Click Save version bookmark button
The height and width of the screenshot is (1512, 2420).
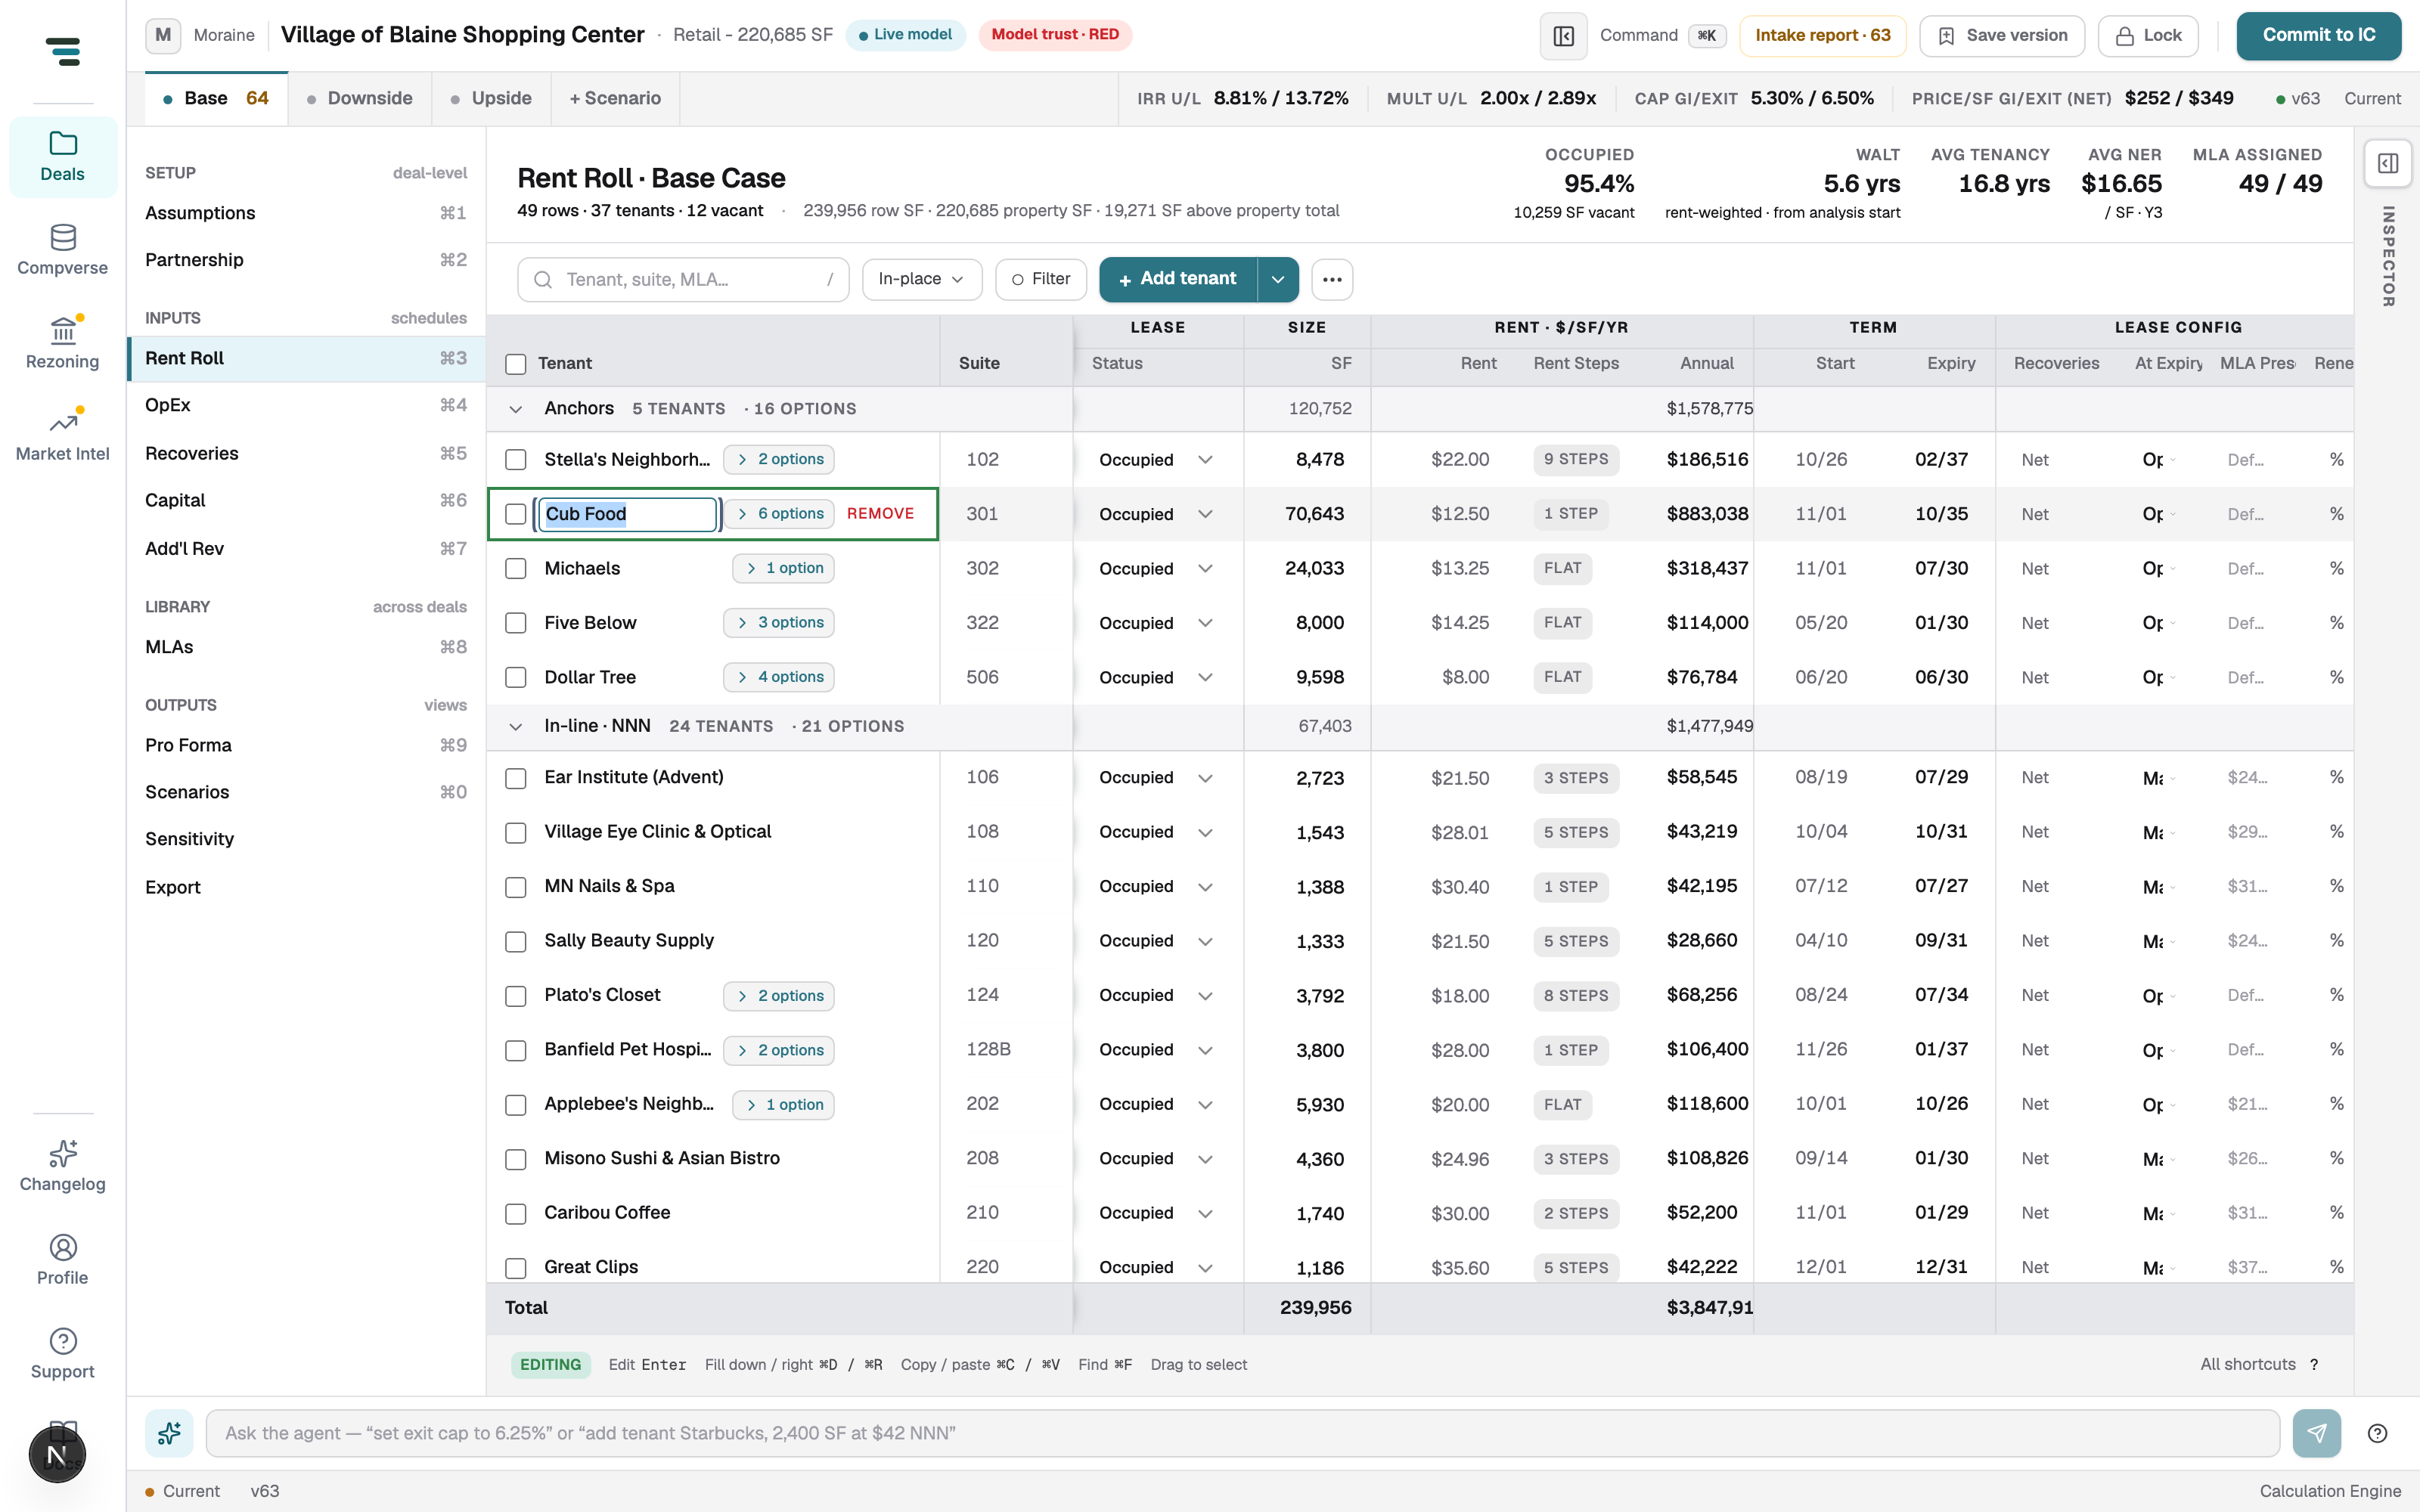tap(2002, 36)
